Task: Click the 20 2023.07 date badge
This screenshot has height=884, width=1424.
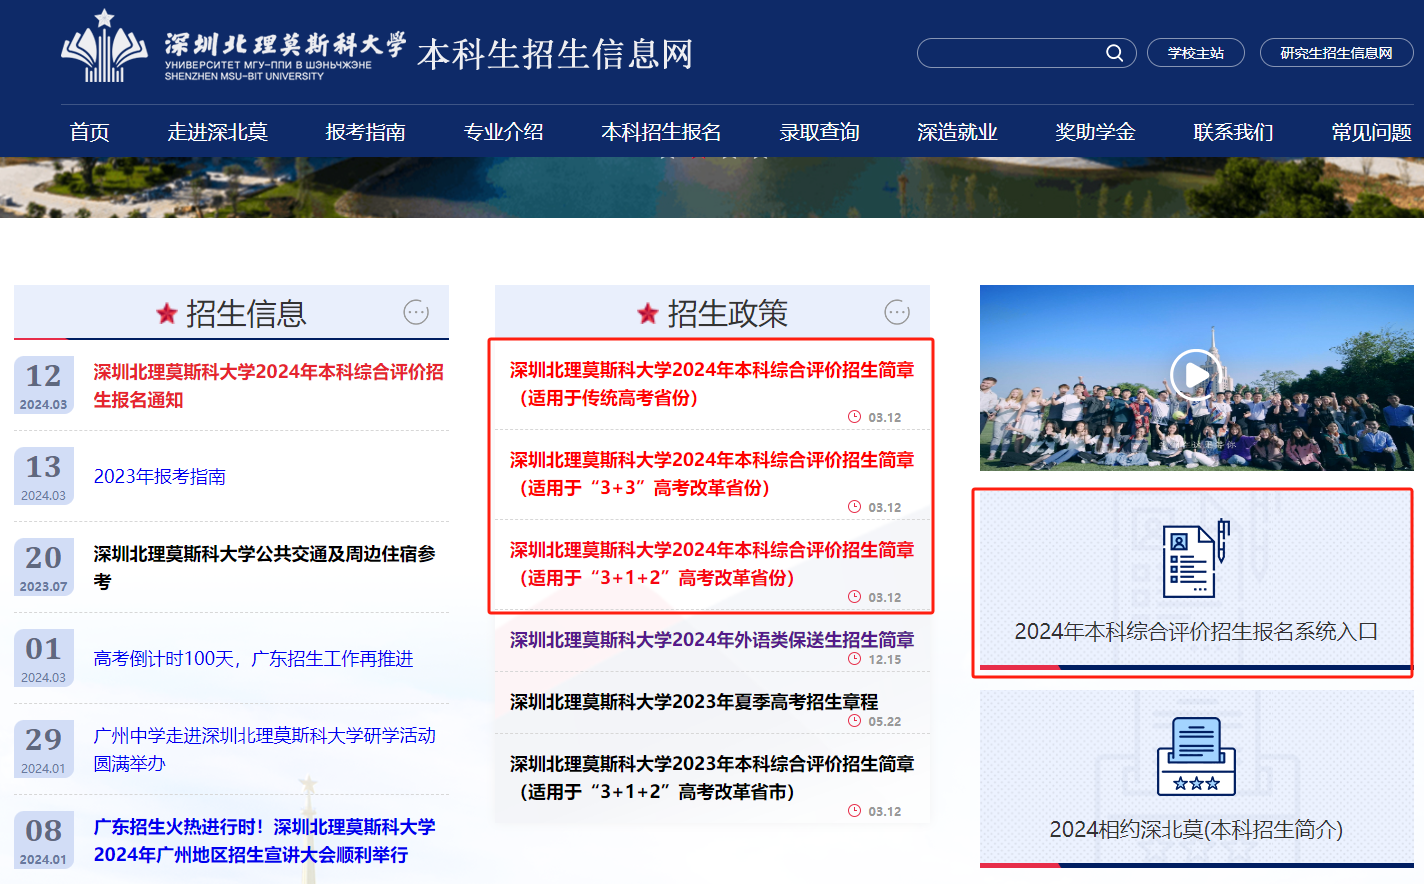Action: coord(44,567)
